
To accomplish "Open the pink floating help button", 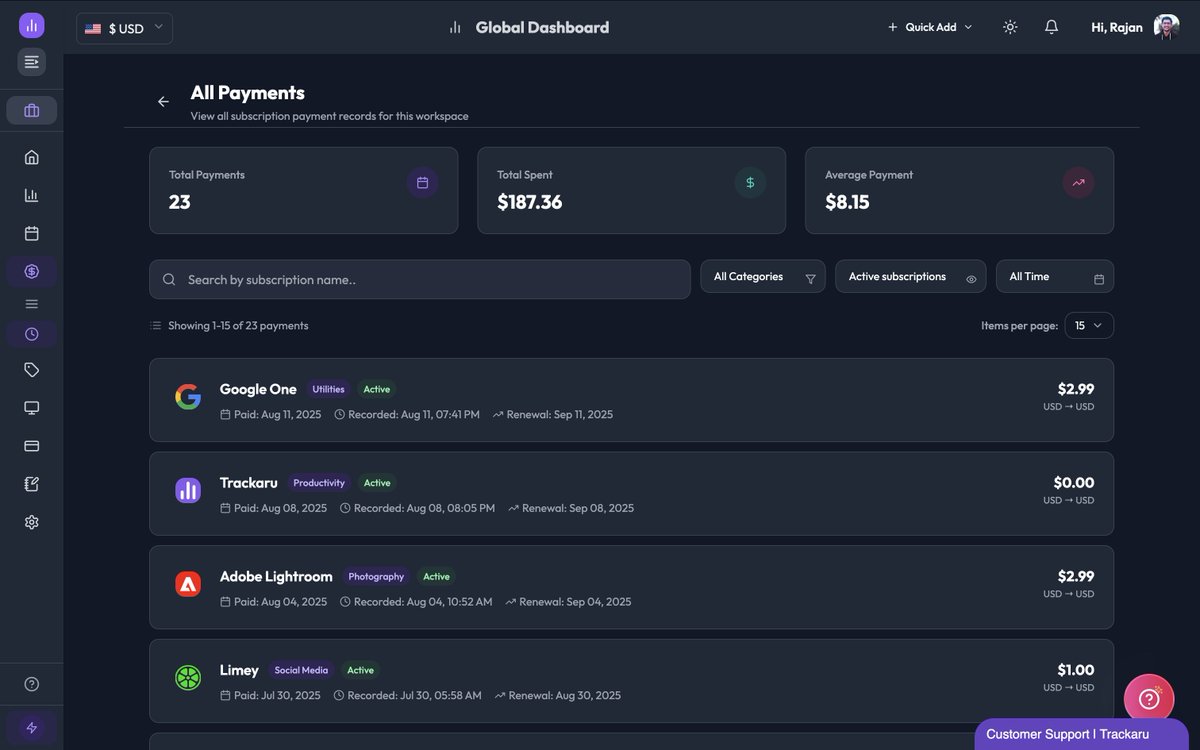I will click(1149, 699).
